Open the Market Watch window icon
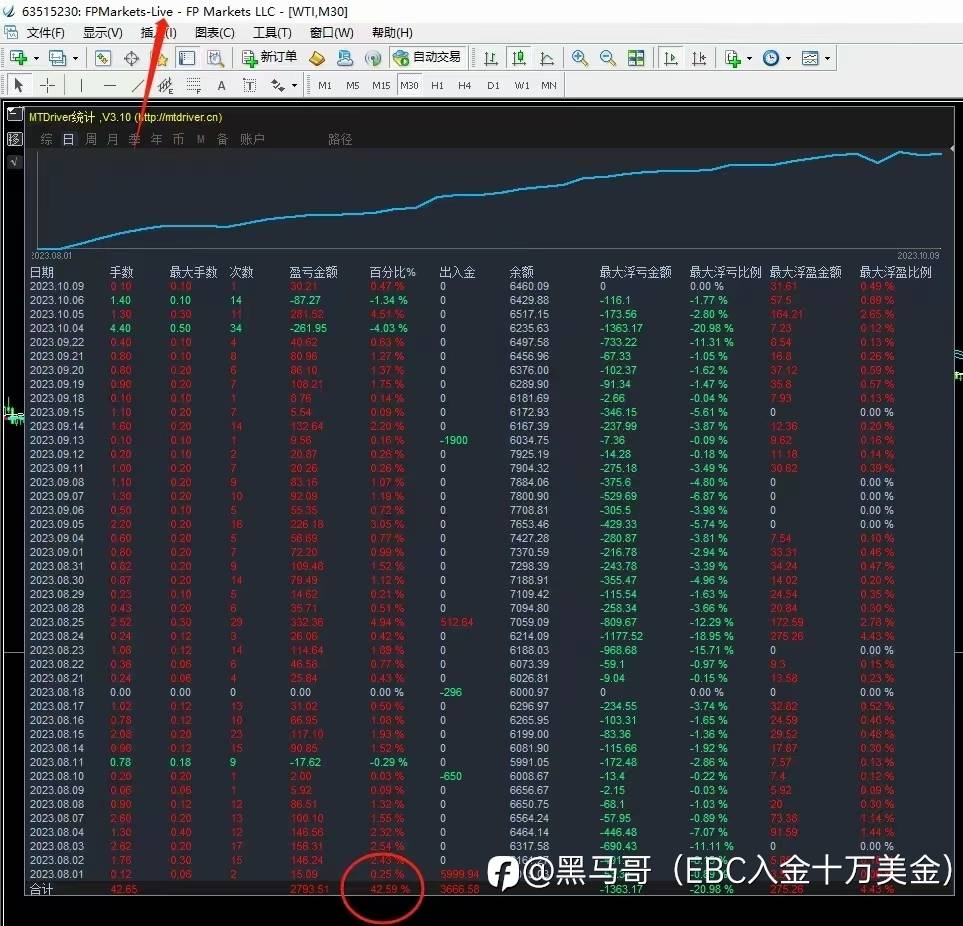Viewport: 963px width, 926px height. [x=103, y=58]
